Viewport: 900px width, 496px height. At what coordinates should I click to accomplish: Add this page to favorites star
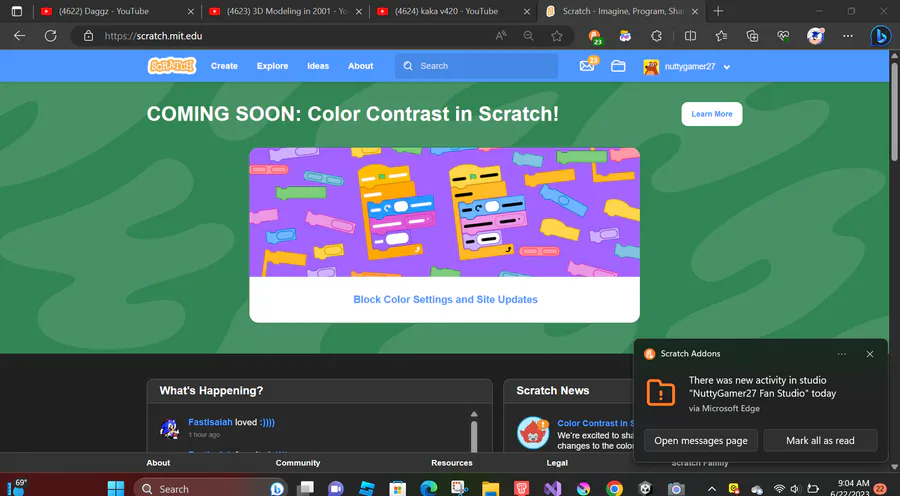tap(557, 36)
